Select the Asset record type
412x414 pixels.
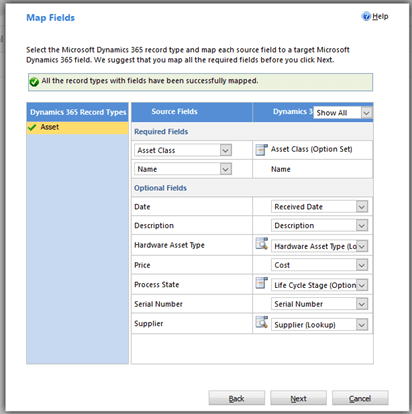tap(77, 128)
